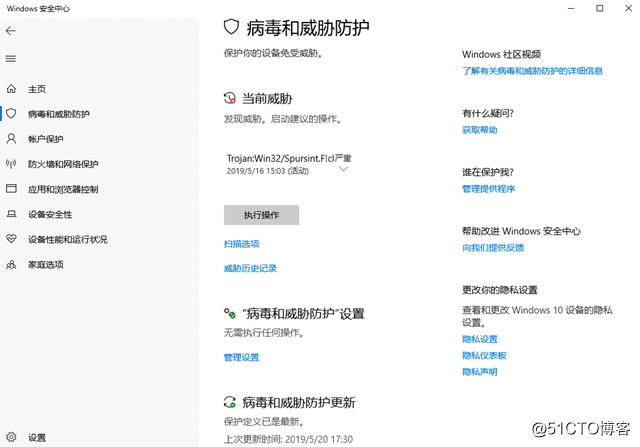640x447 pixels.
Task: Open the 隐私设置 link
Action: 480,339
